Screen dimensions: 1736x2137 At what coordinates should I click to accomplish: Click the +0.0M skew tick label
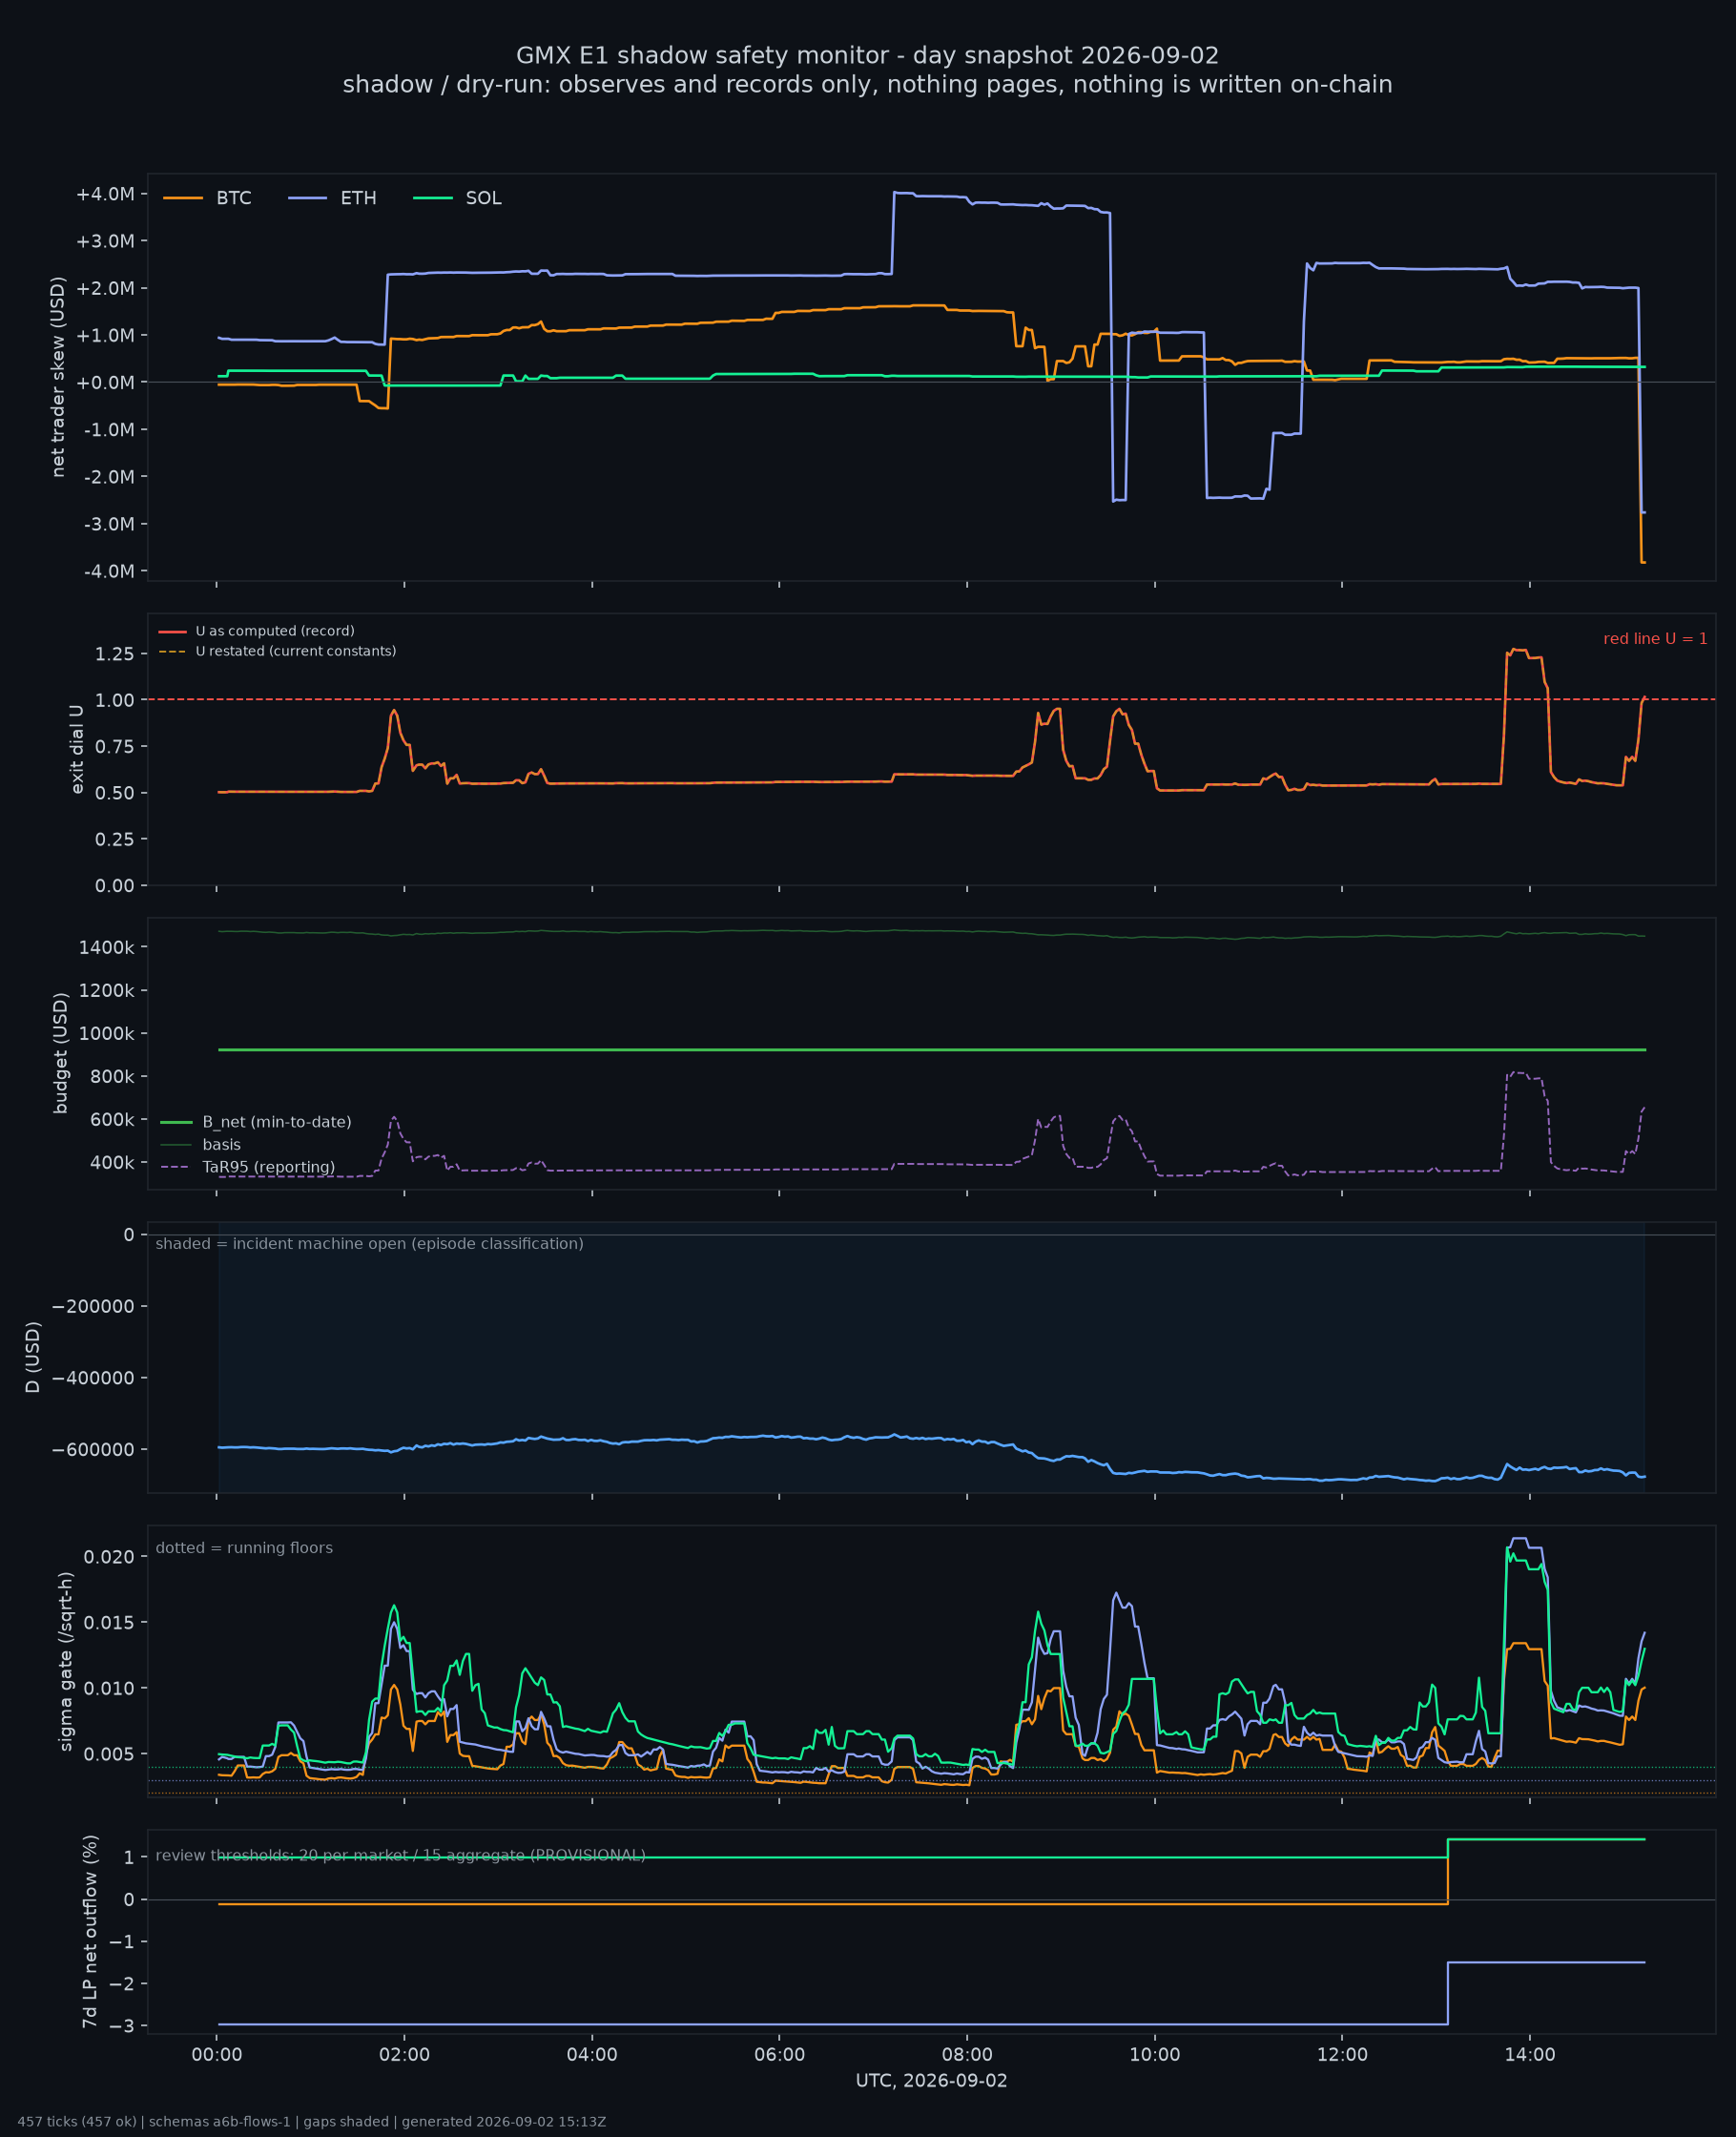(x=105, y=383)
